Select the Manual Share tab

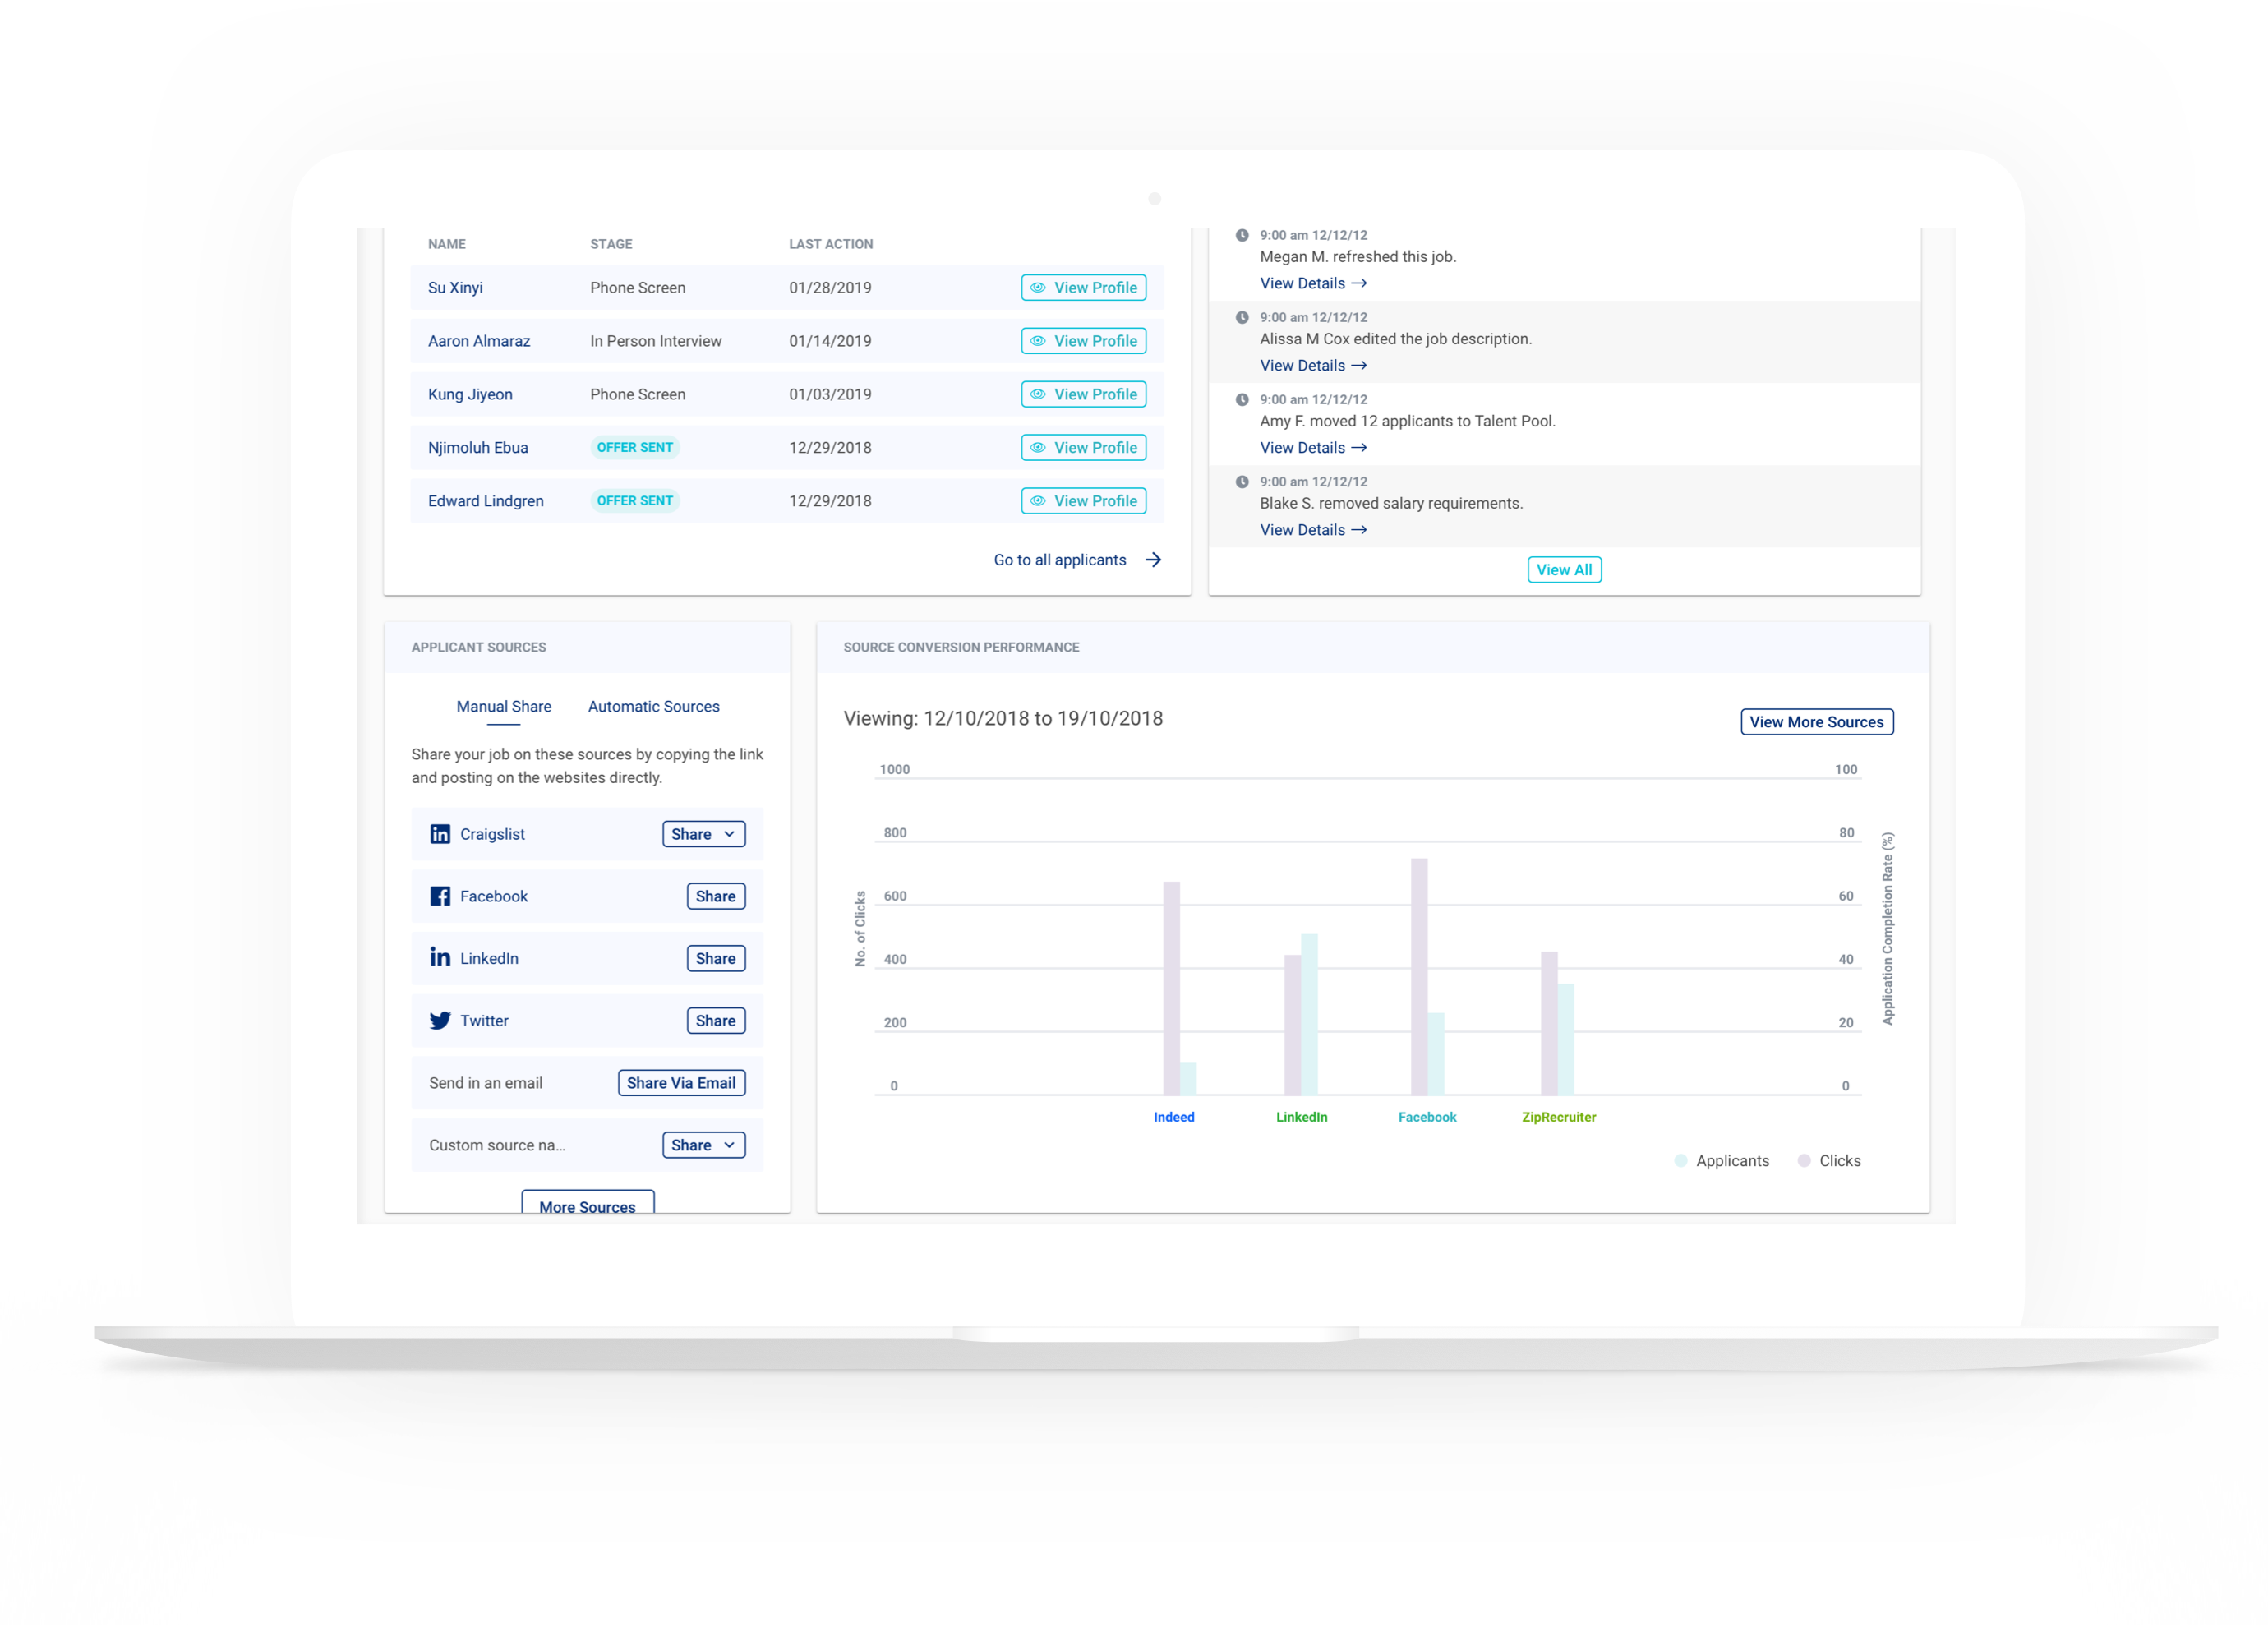[x=503, y=706]
